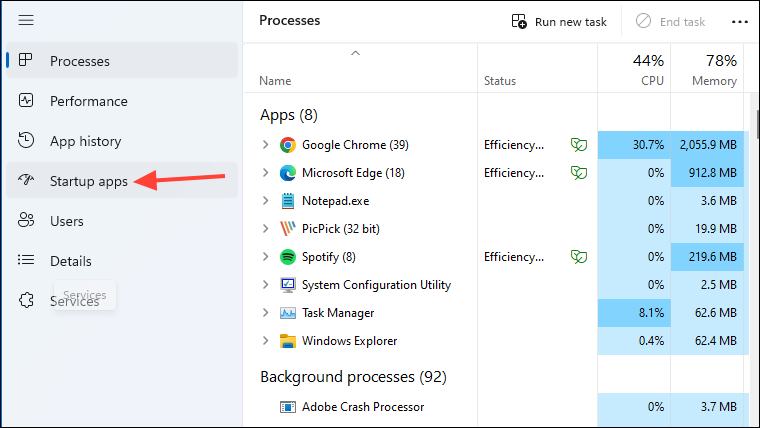Screen dimensions: 760x428
Task: Expand the Task Manager process group
Action: click(x=265, y=313)
